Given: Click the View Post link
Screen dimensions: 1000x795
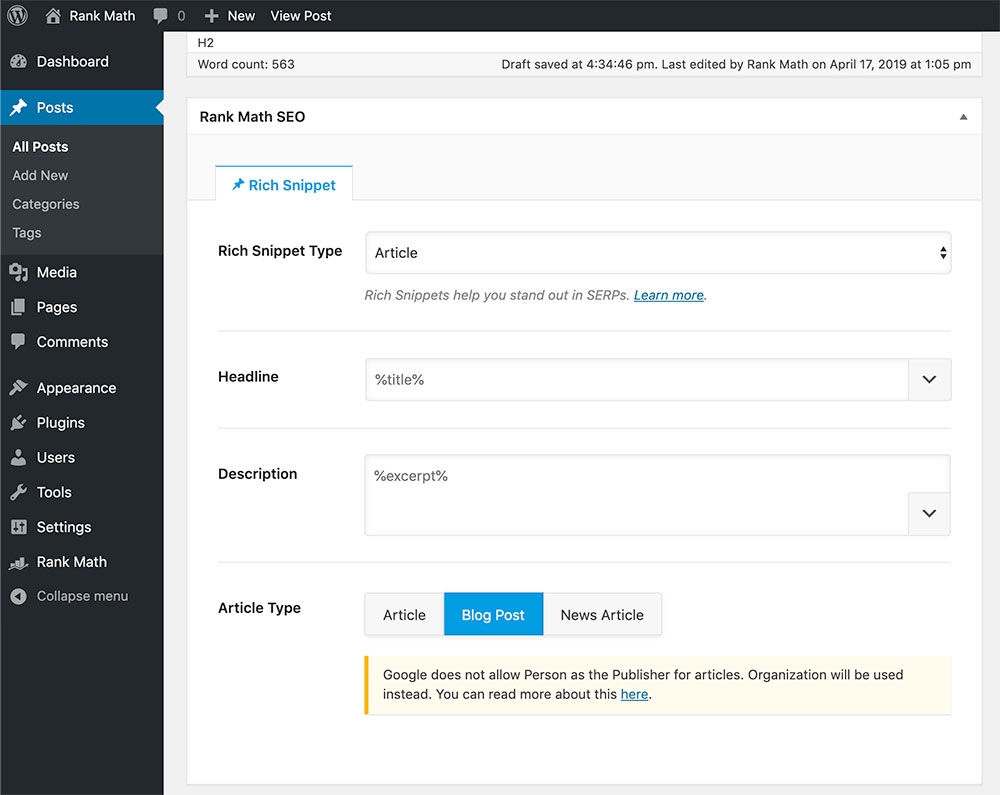Looking at the screenshot, I should [x=301, y=16].
